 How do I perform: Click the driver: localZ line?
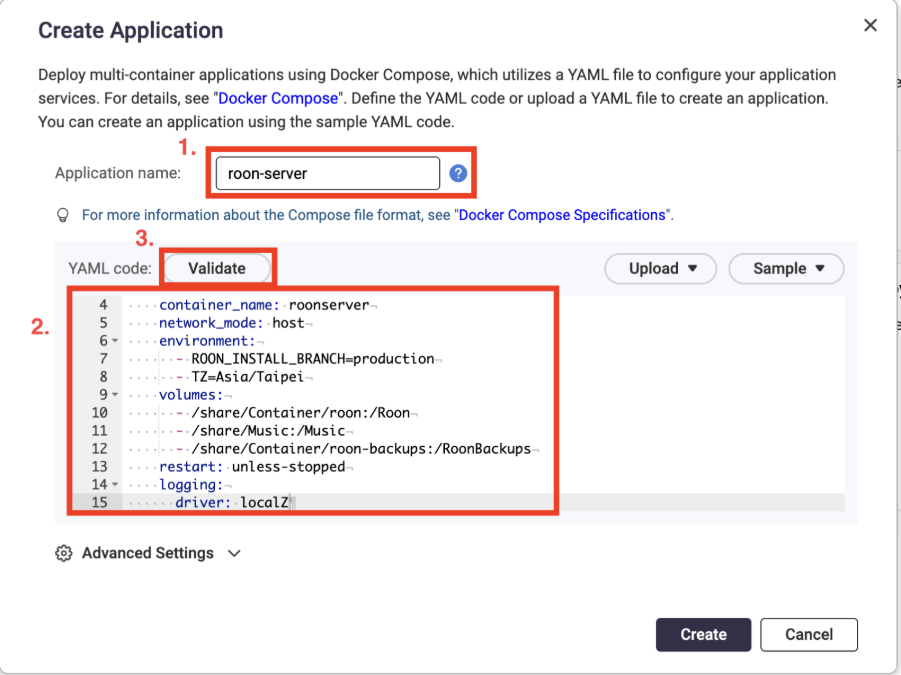232,503
